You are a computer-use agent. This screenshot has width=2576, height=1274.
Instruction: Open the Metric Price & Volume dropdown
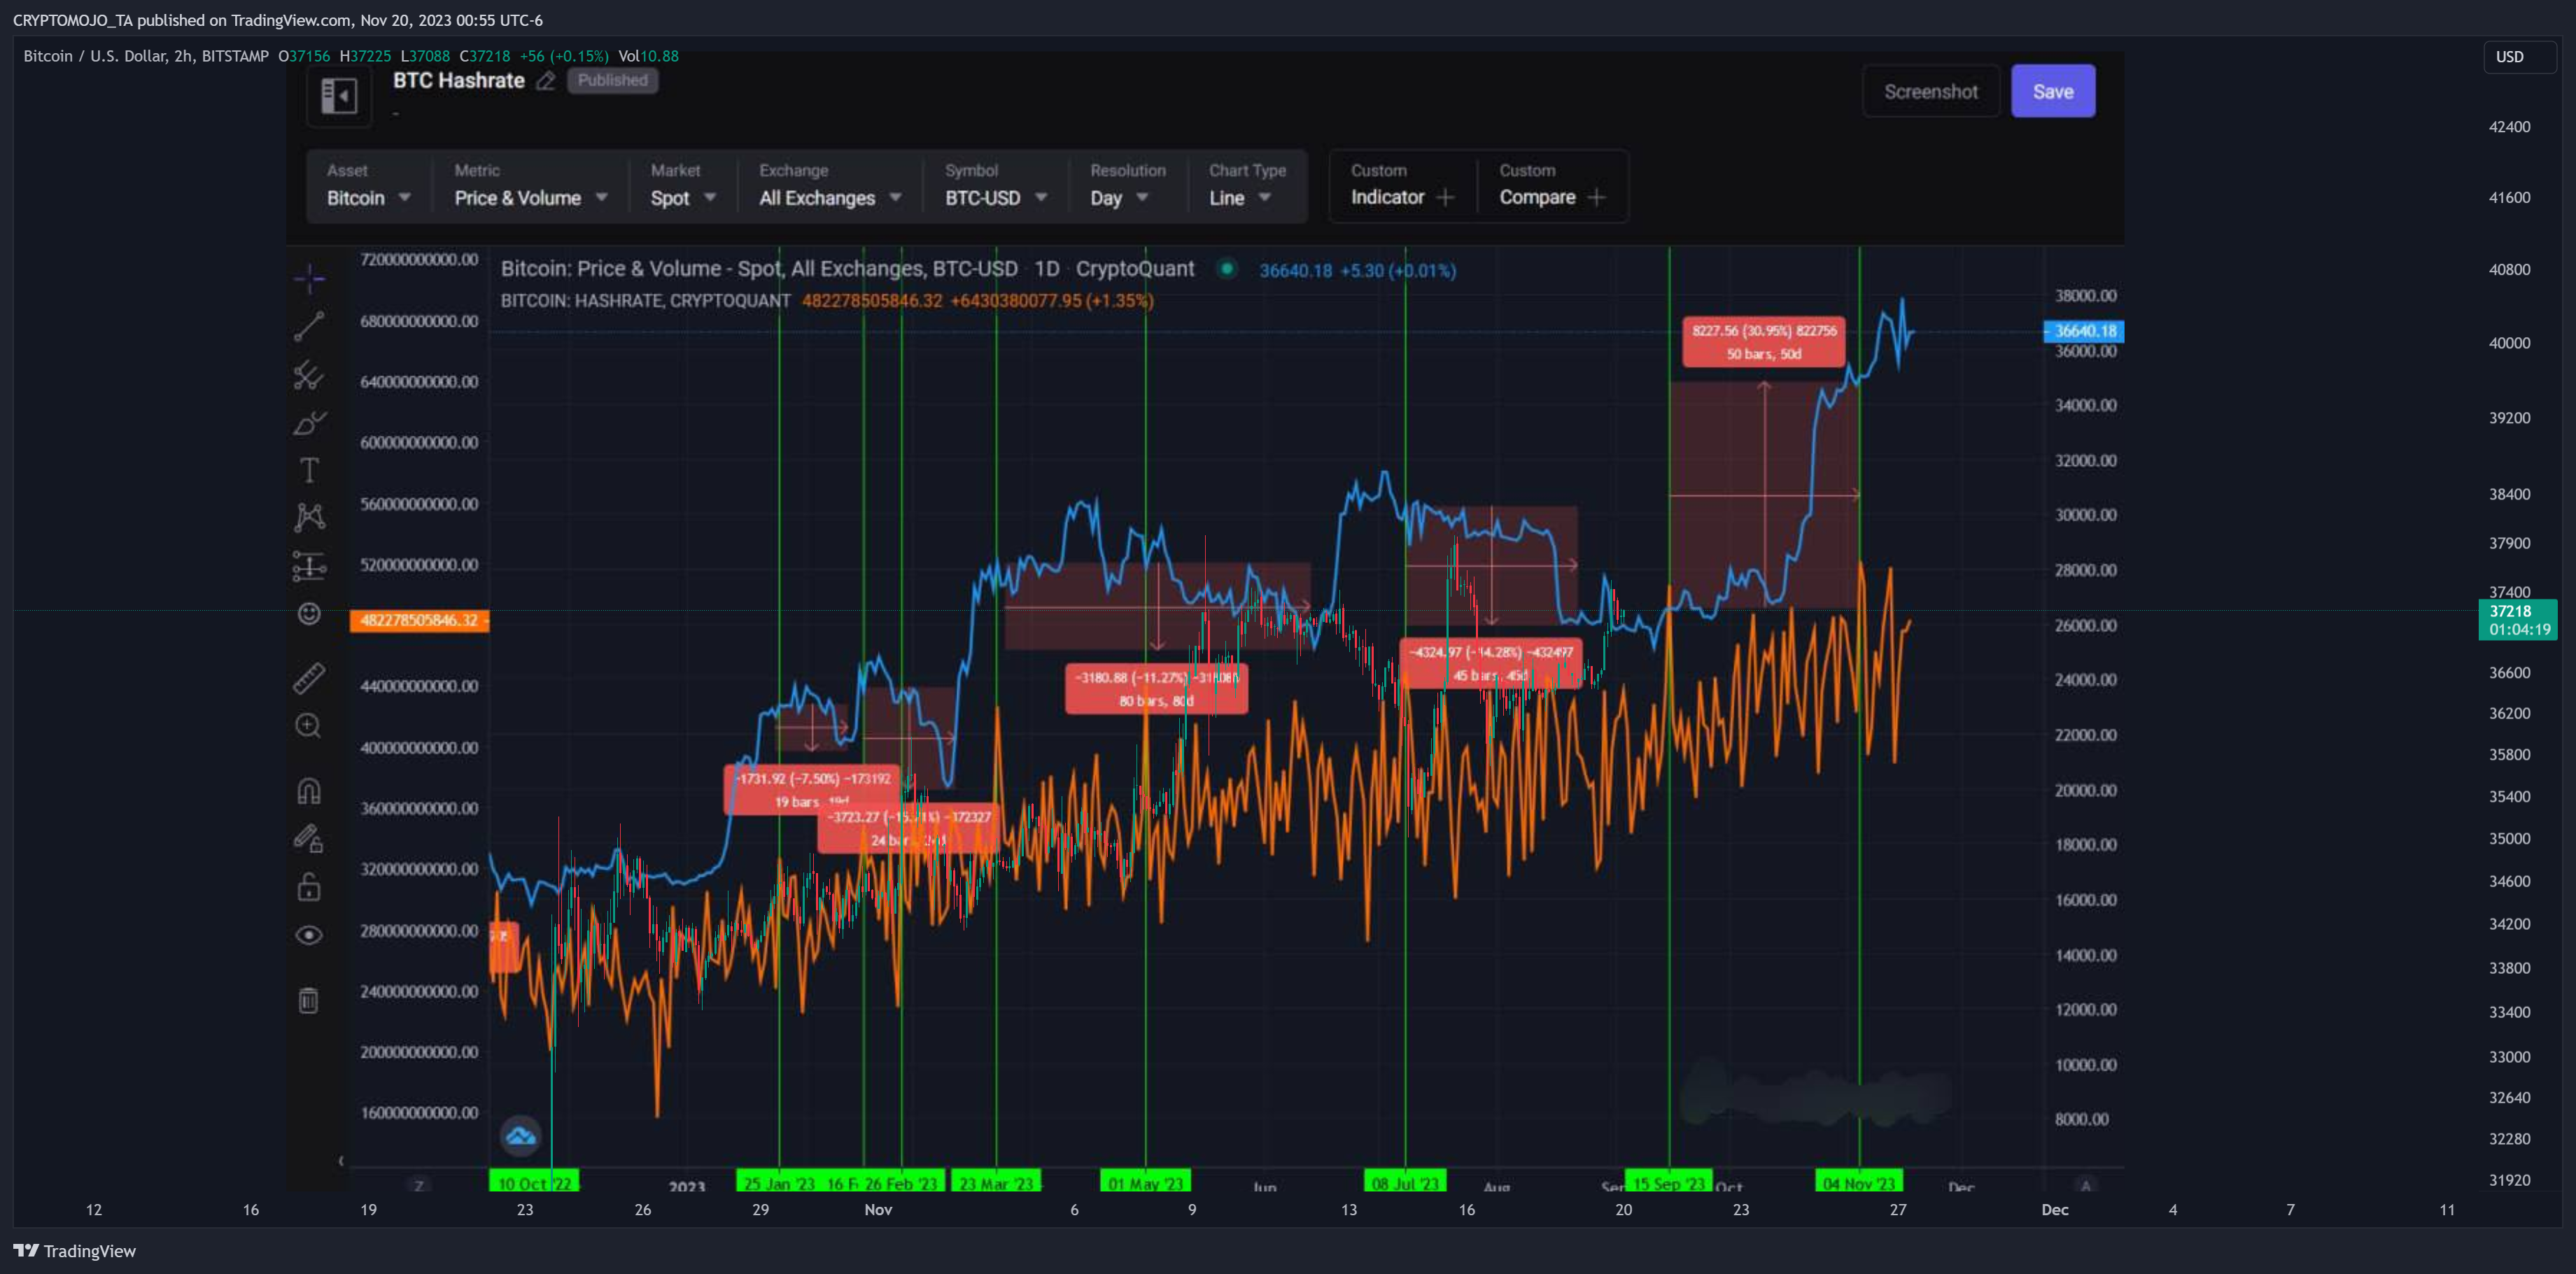pyautogui.click(x=531, y=186)
